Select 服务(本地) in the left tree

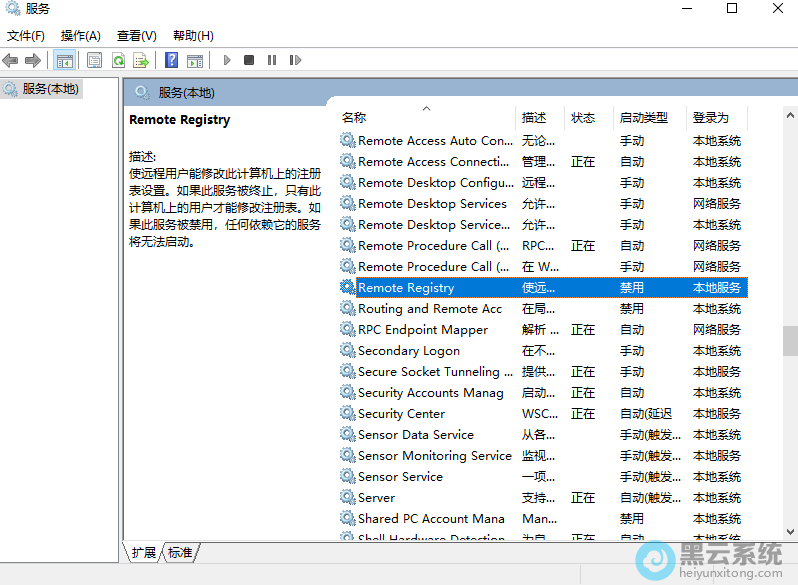point(50,88)
